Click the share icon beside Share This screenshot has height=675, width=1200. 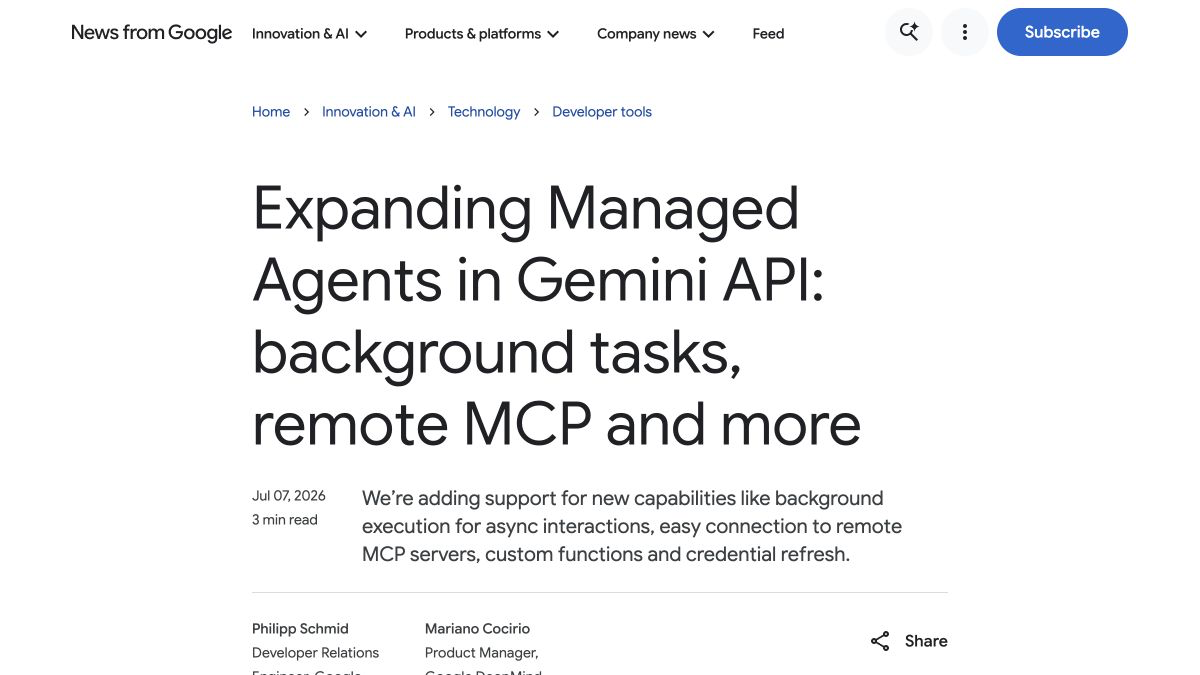(880, 641)
